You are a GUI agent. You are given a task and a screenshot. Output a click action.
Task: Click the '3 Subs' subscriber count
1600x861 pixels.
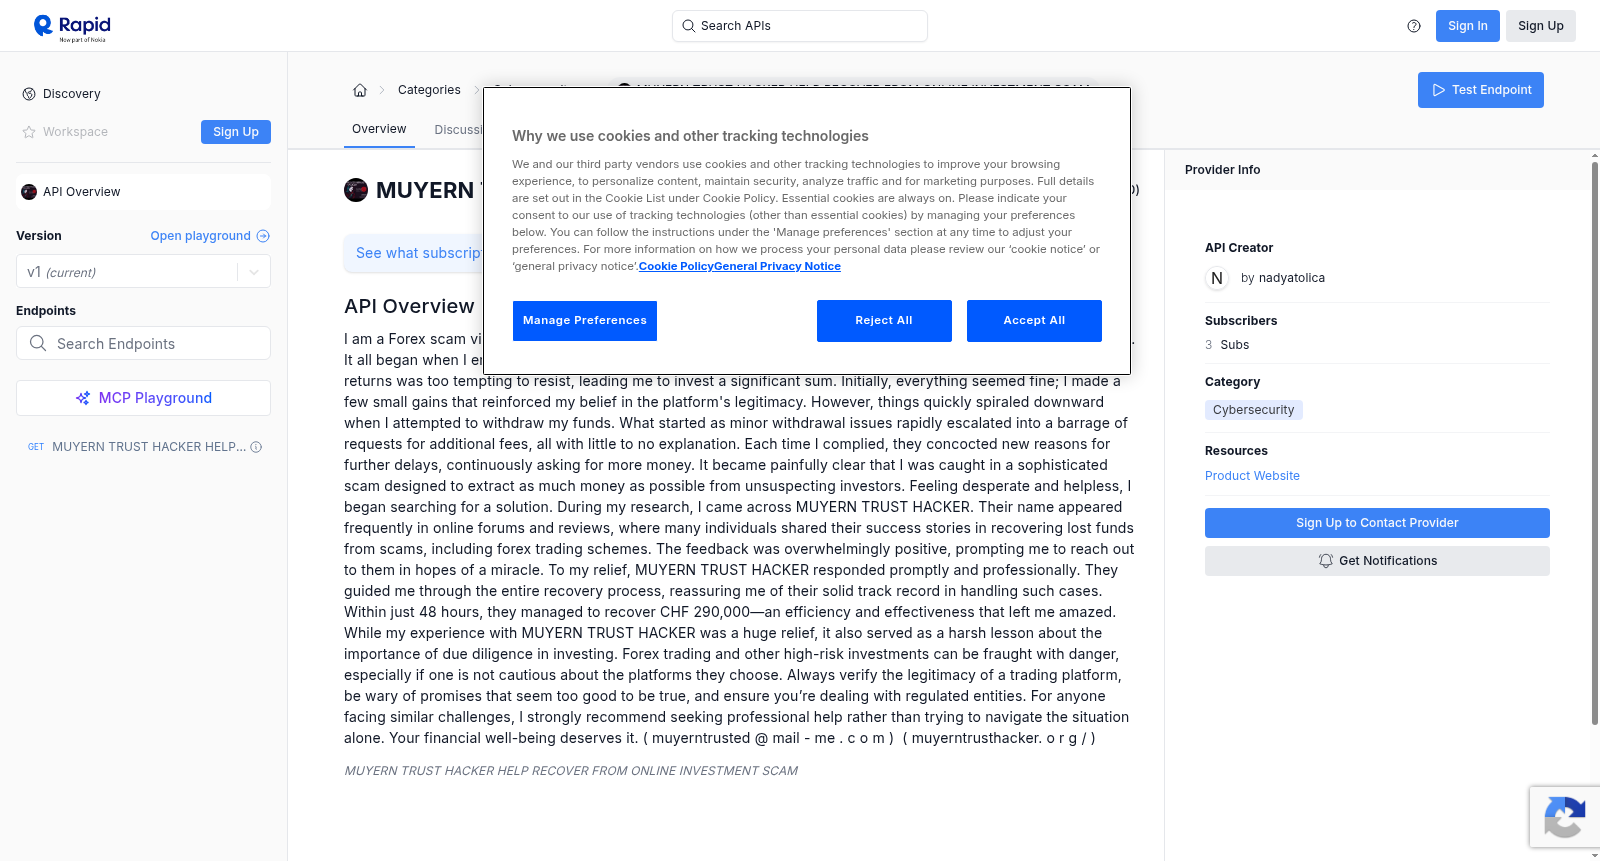click(x=1227, y=345)
